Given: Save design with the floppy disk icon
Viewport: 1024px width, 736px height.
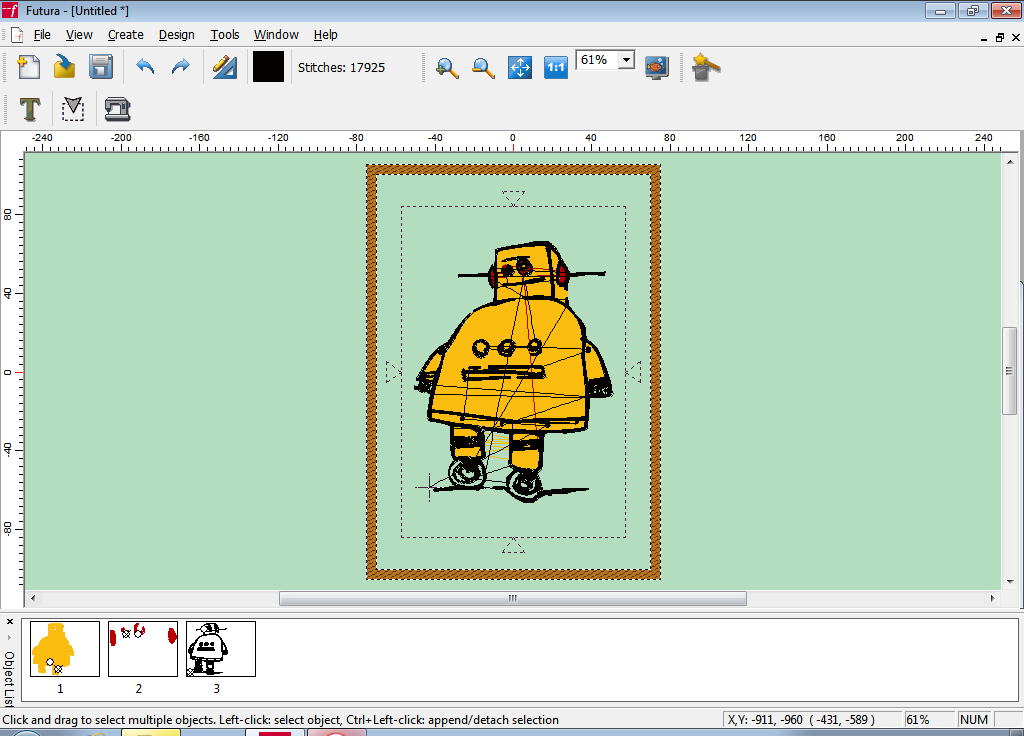Looking at the screenshot, I should (x=101, y=67).
